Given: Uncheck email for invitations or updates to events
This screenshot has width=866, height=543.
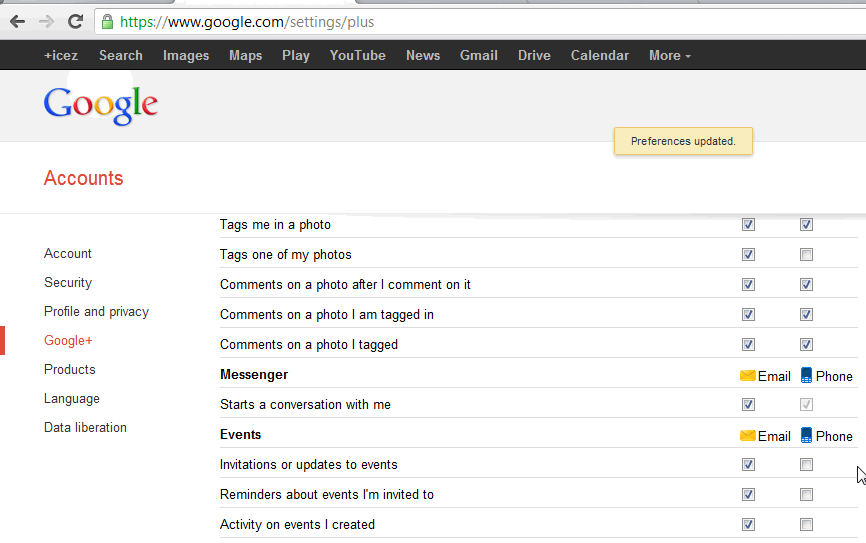Looking at the screenshot, I should [x=748, y=465].
